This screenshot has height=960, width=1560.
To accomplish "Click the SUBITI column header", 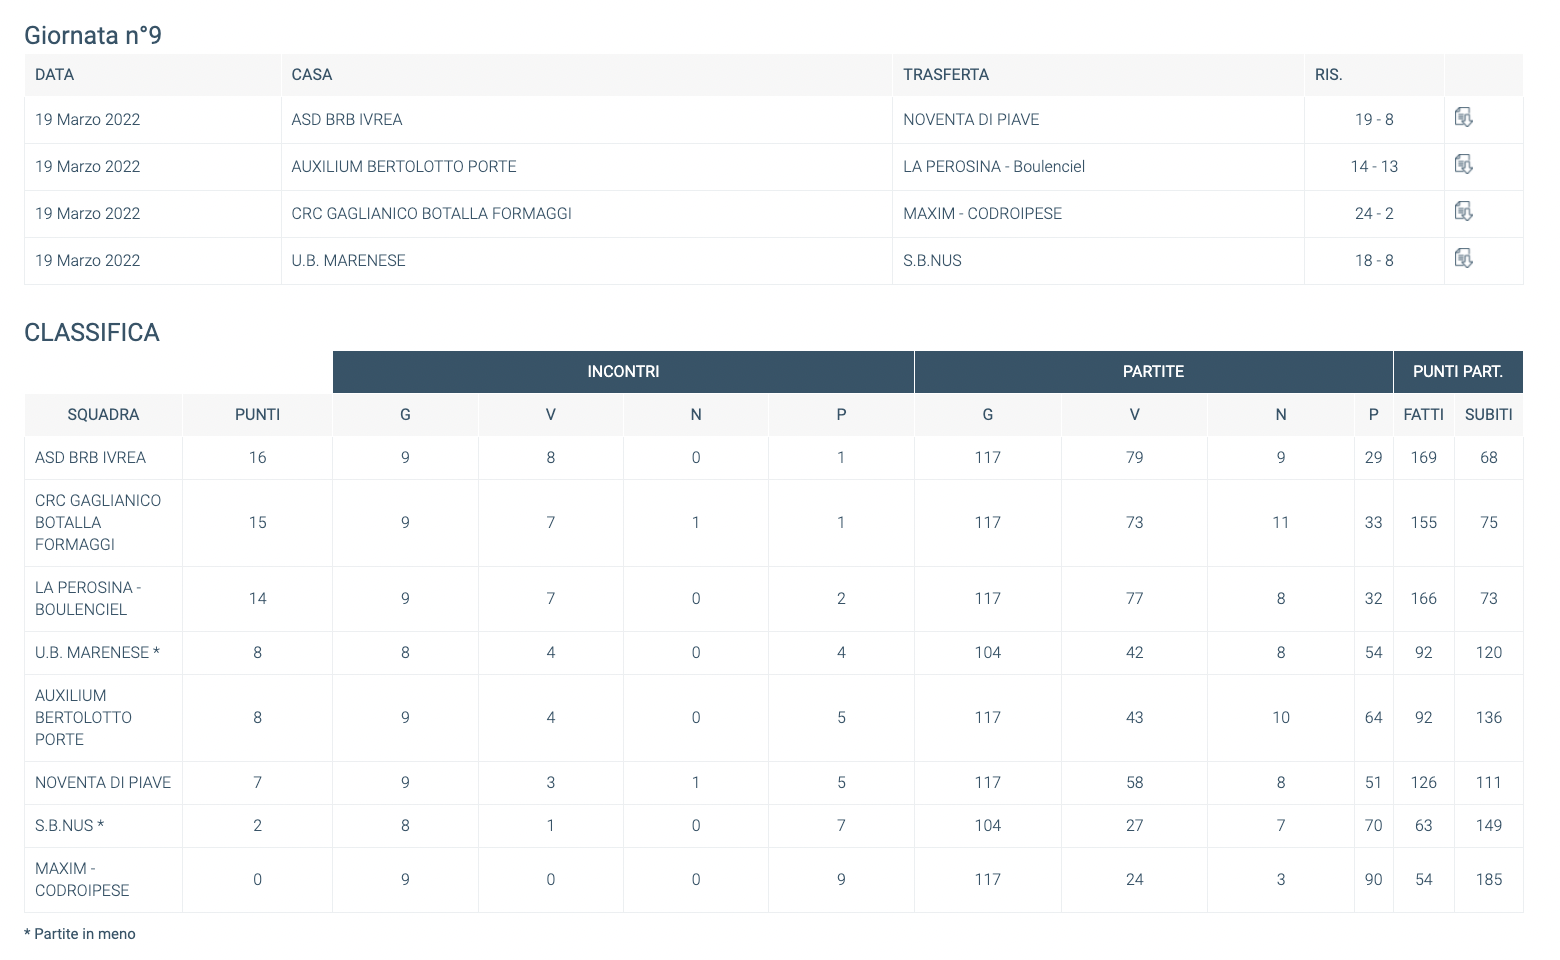I will coord(1488,414).
